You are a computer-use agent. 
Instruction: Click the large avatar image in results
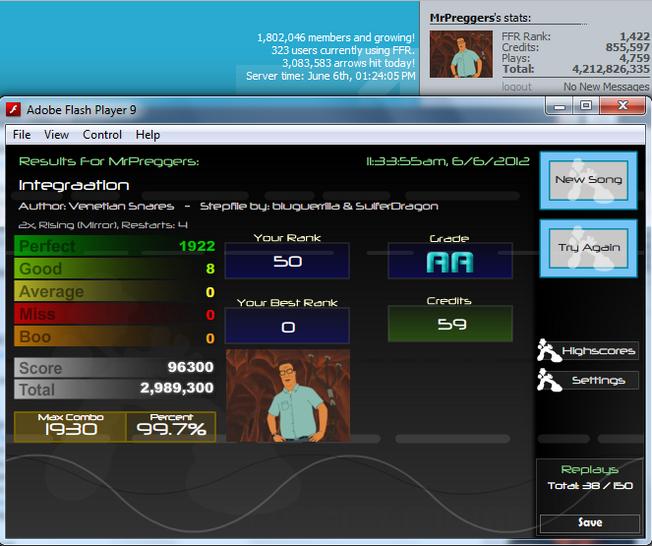point(288,395)
